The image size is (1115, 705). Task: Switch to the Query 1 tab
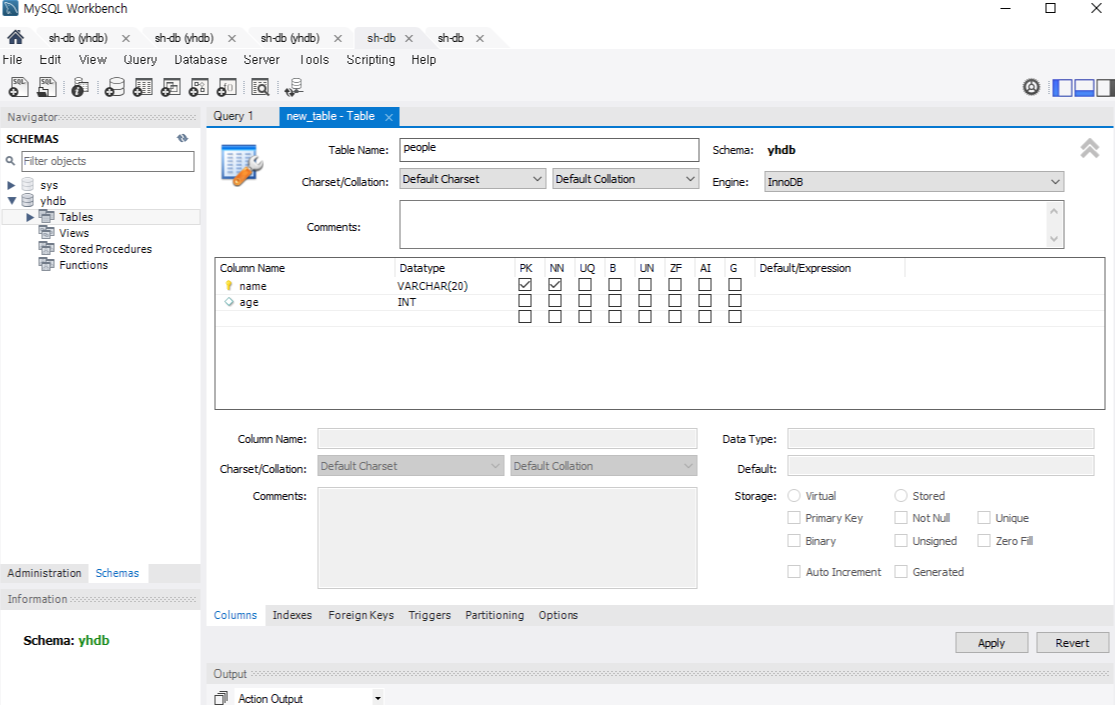pyautogui.click(x=233, y=116)
